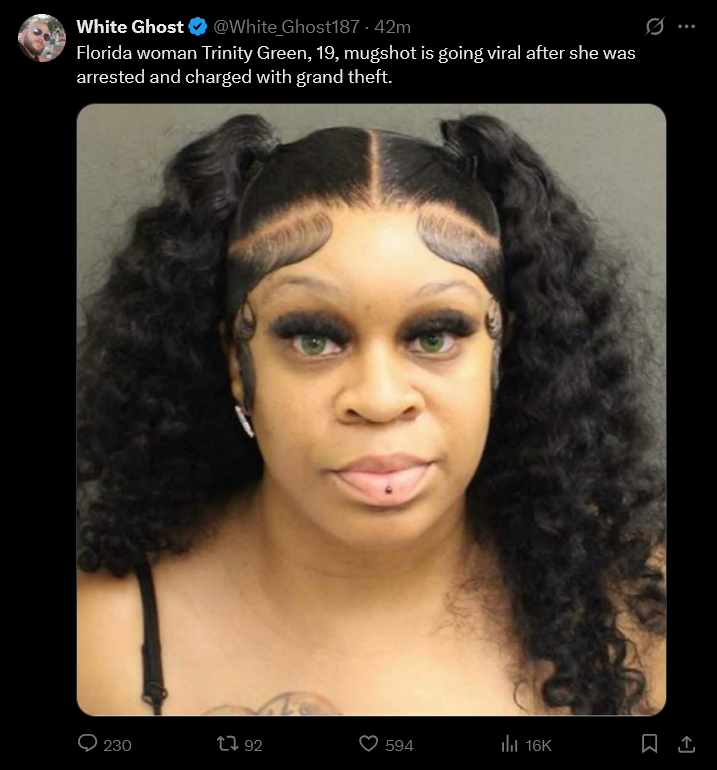Image resolution: width=717 pixels, height=770 pixels.
Task: Click the reply speech bubble icon
Action: (87, 743)
